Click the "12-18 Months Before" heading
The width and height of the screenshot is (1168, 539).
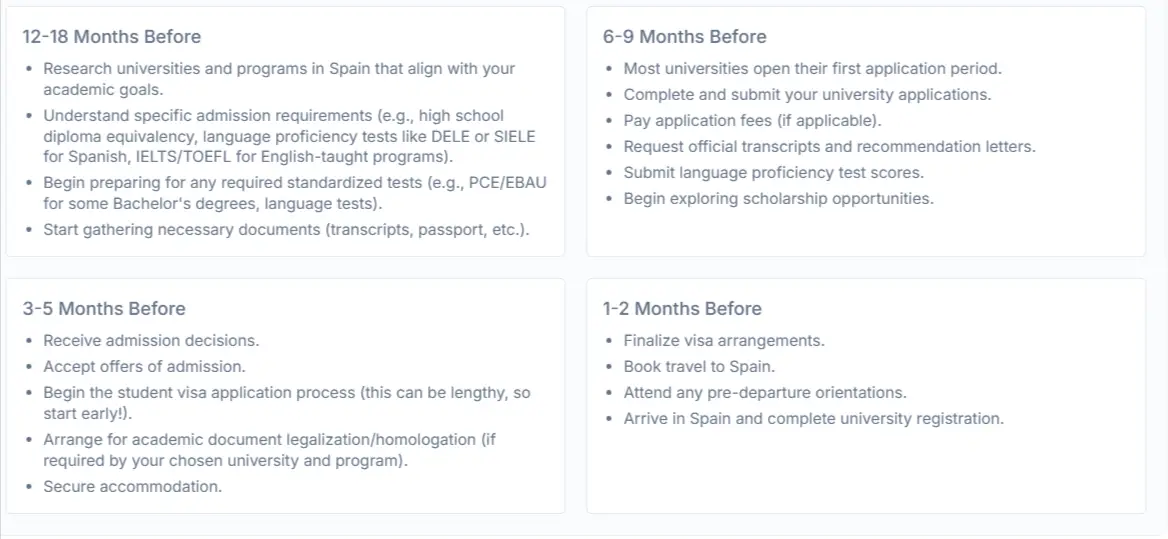(111, 37)
